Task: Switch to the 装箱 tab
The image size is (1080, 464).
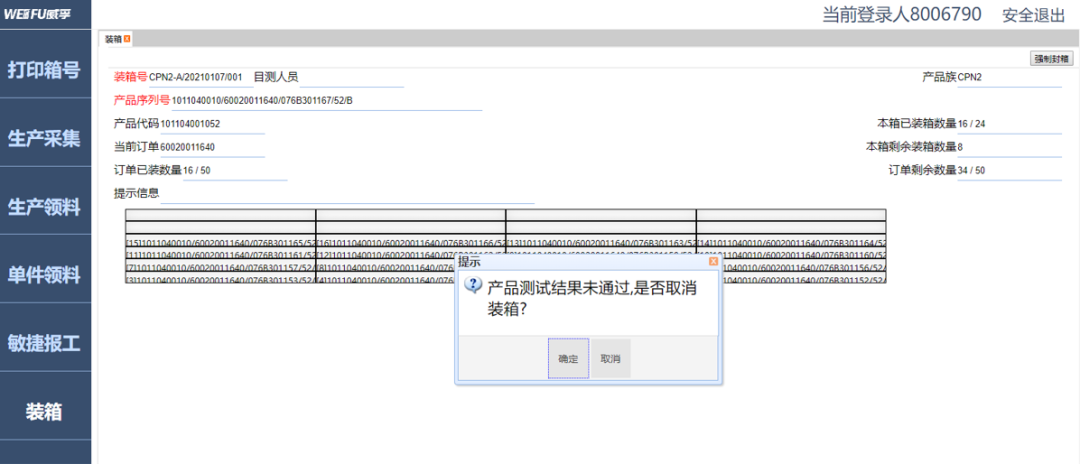Action: (112, 39)
